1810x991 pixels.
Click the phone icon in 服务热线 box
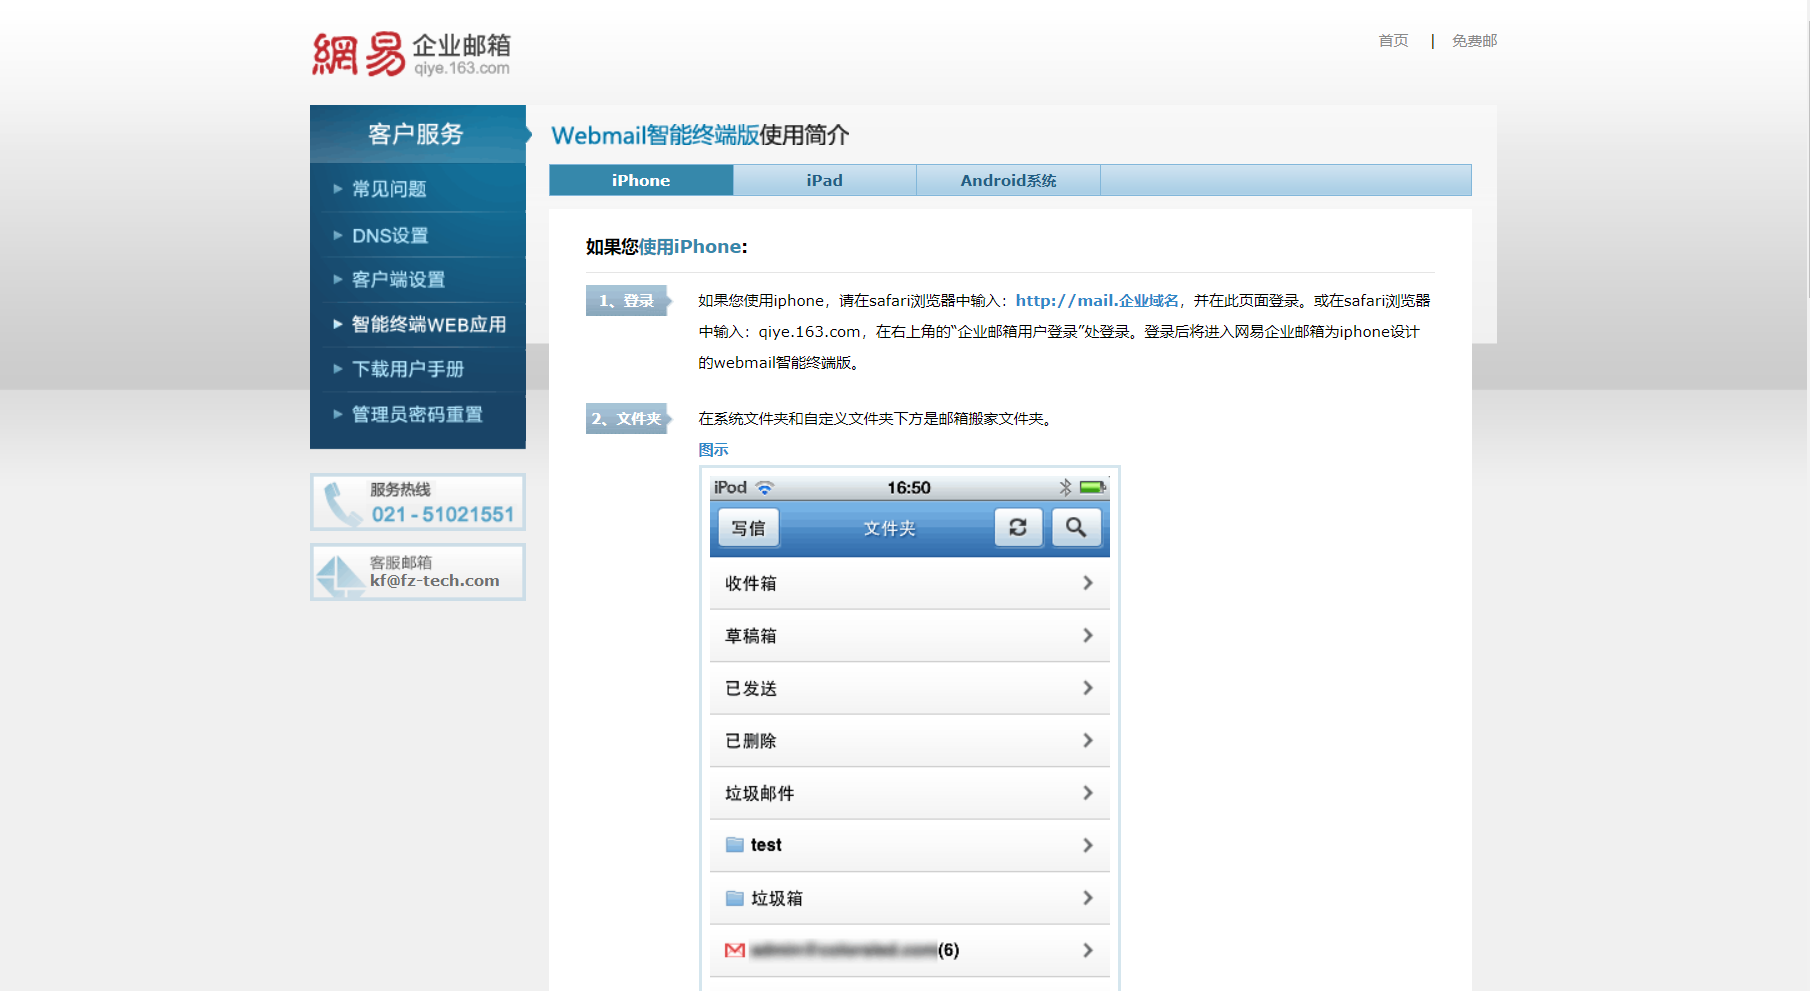tap(342, 503)
